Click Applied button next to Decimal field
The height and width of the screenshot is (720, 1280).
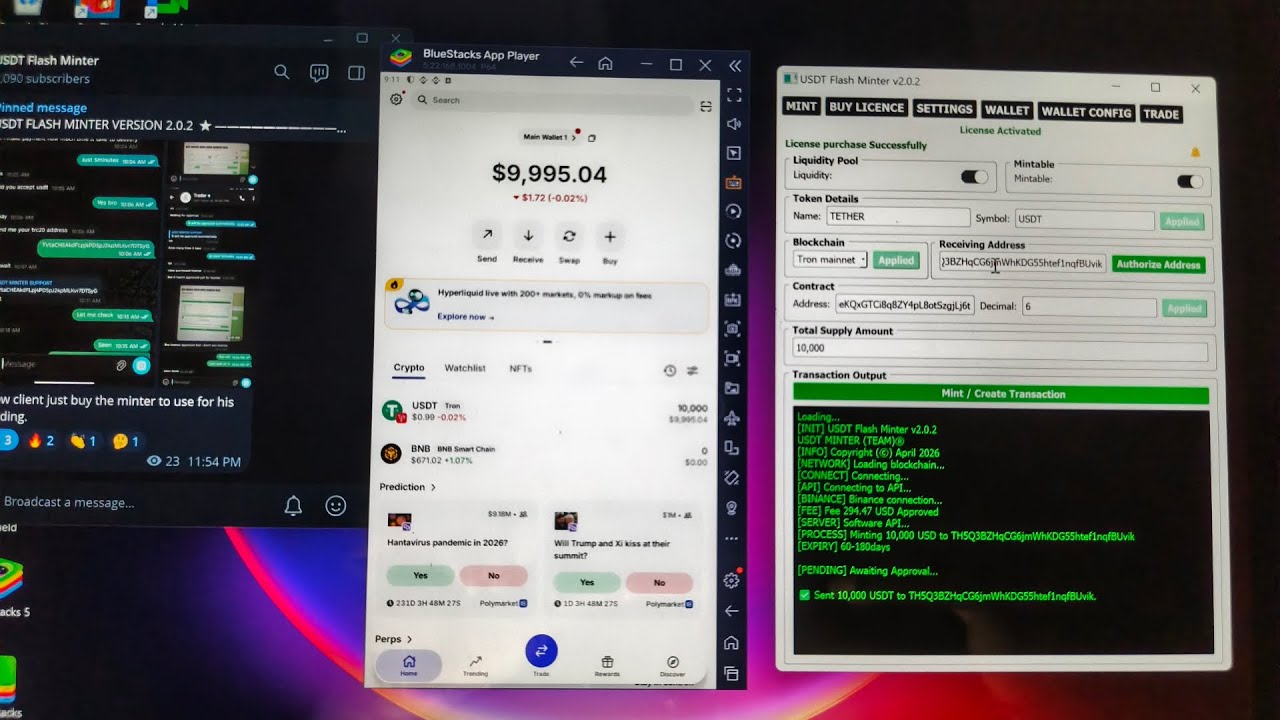tap(1184, 309)
